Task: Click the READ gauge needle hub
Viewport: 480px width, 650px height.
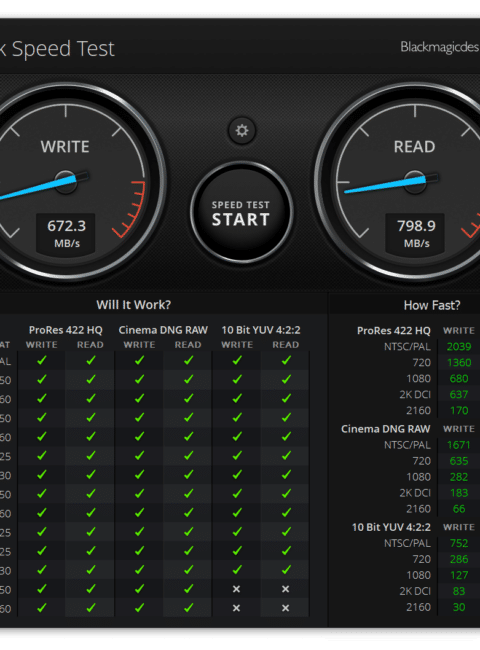Action: pos(415,182)
